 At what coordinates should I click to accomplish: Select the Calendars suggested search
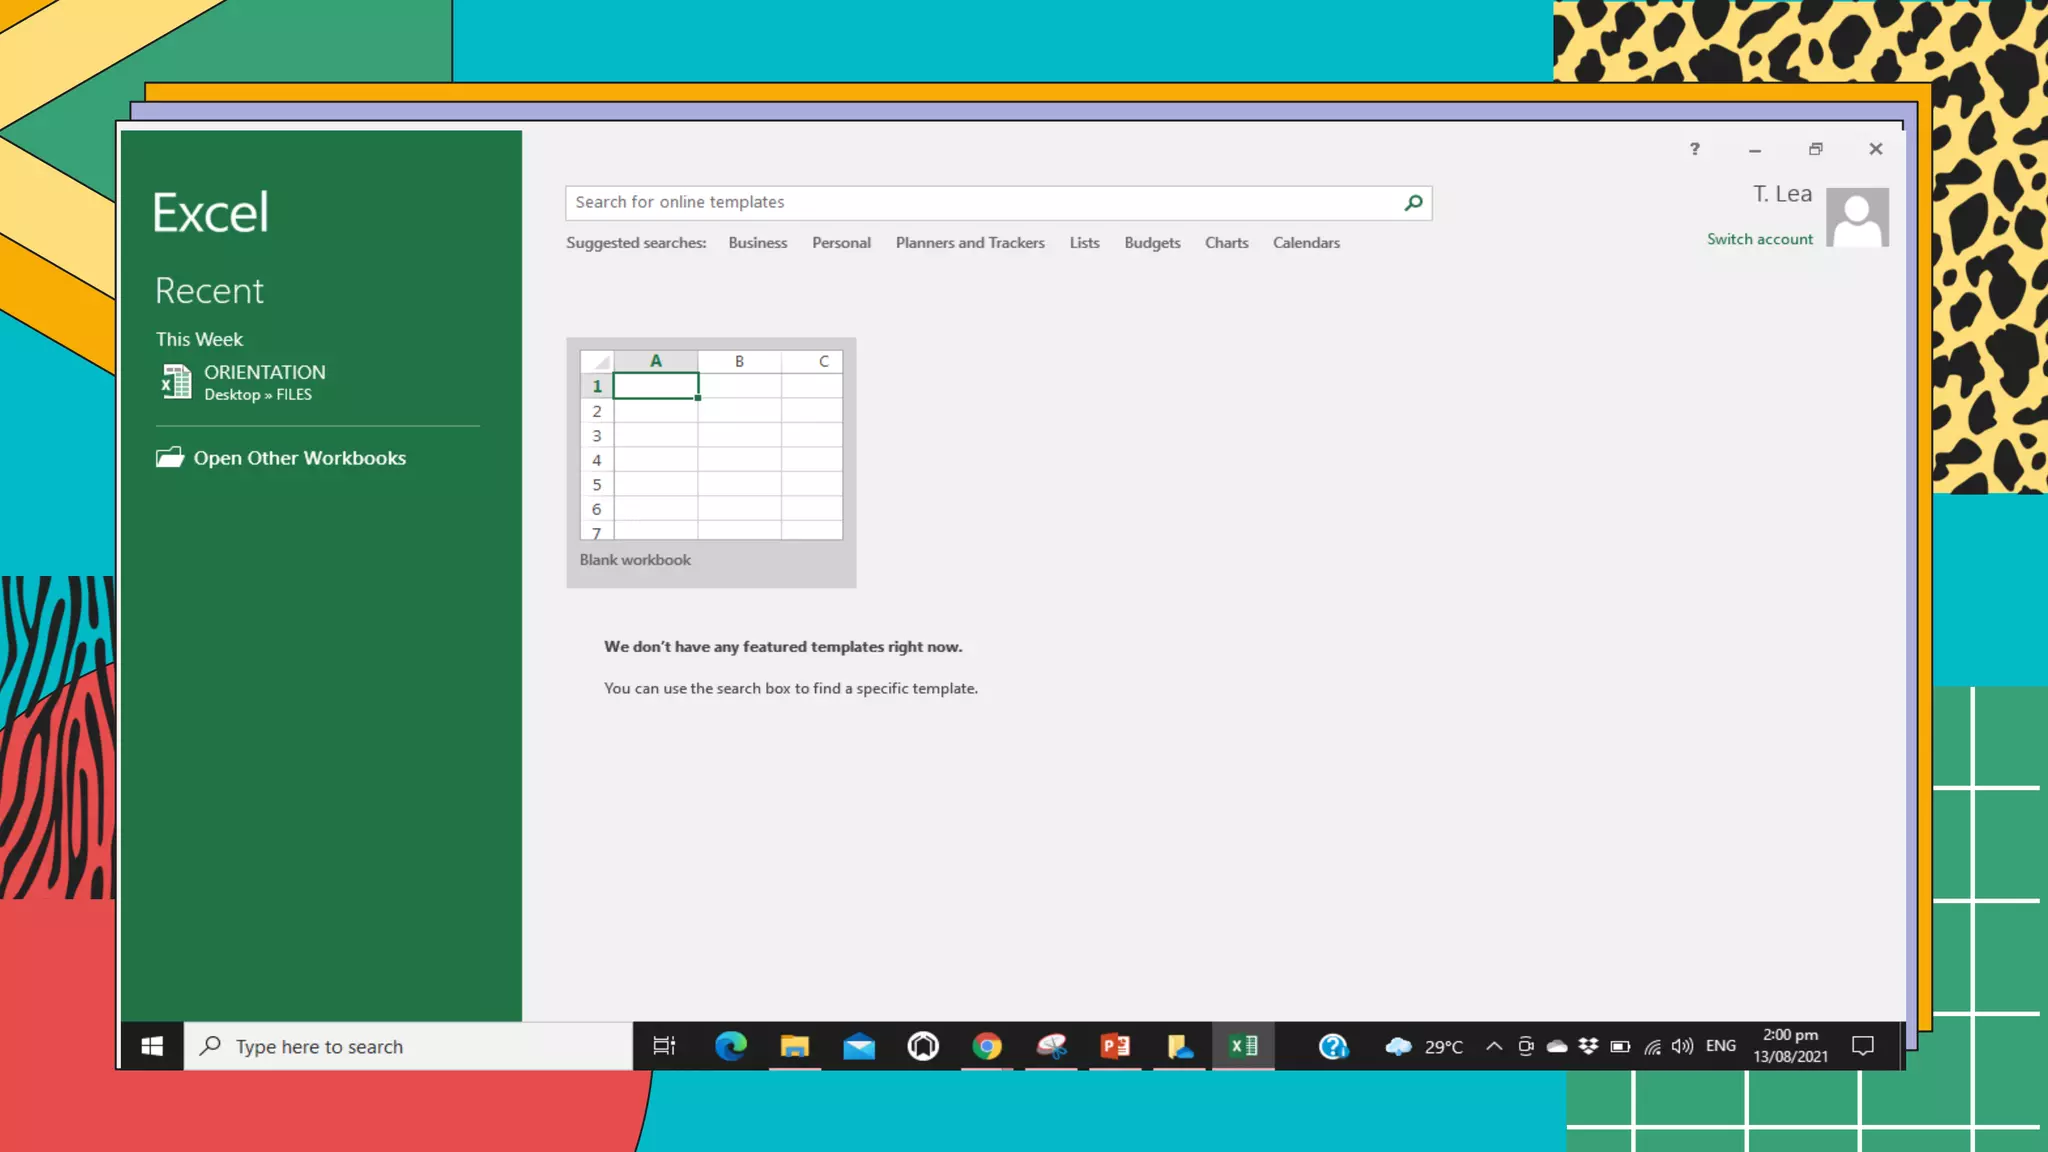(1306, 243)
